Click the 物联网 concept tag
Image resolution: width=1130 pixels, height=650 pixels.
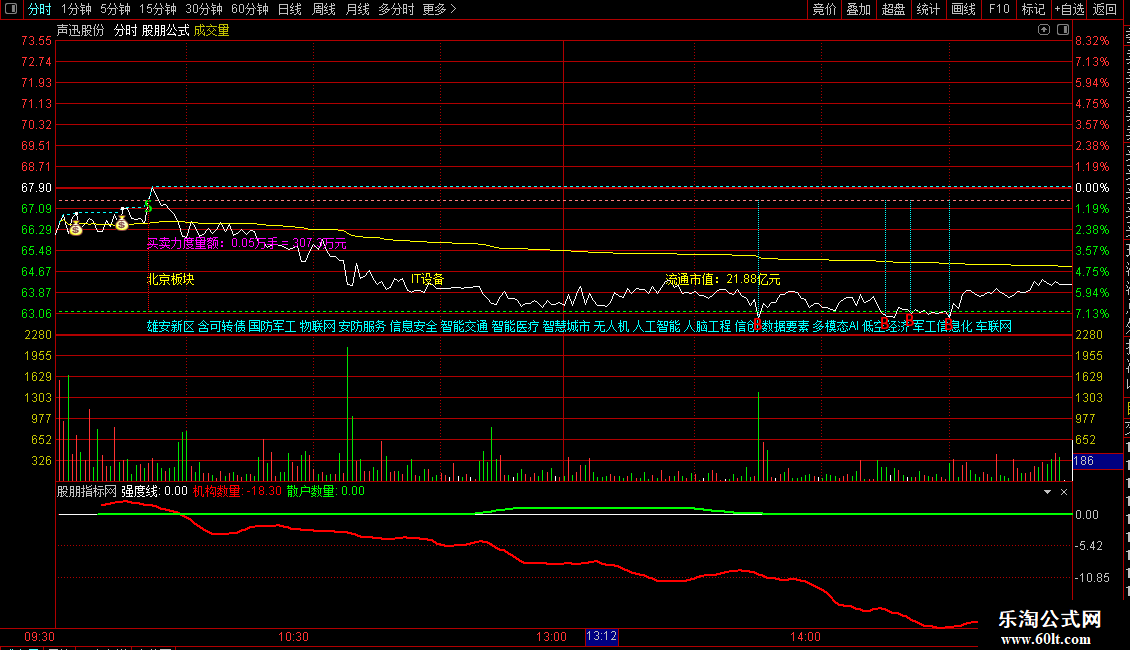coord(318,326)
